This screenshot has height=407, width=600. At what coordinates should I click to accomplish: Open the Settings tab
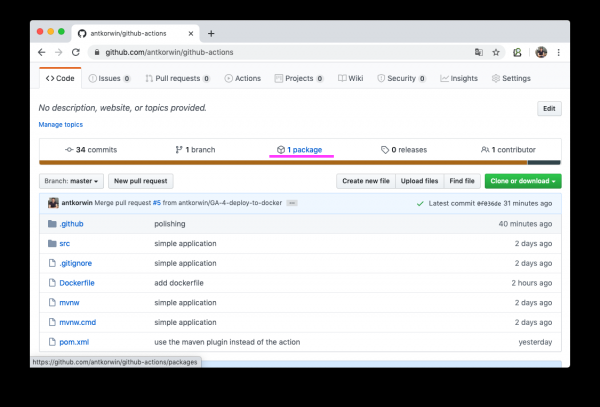(x=510, y=78)
